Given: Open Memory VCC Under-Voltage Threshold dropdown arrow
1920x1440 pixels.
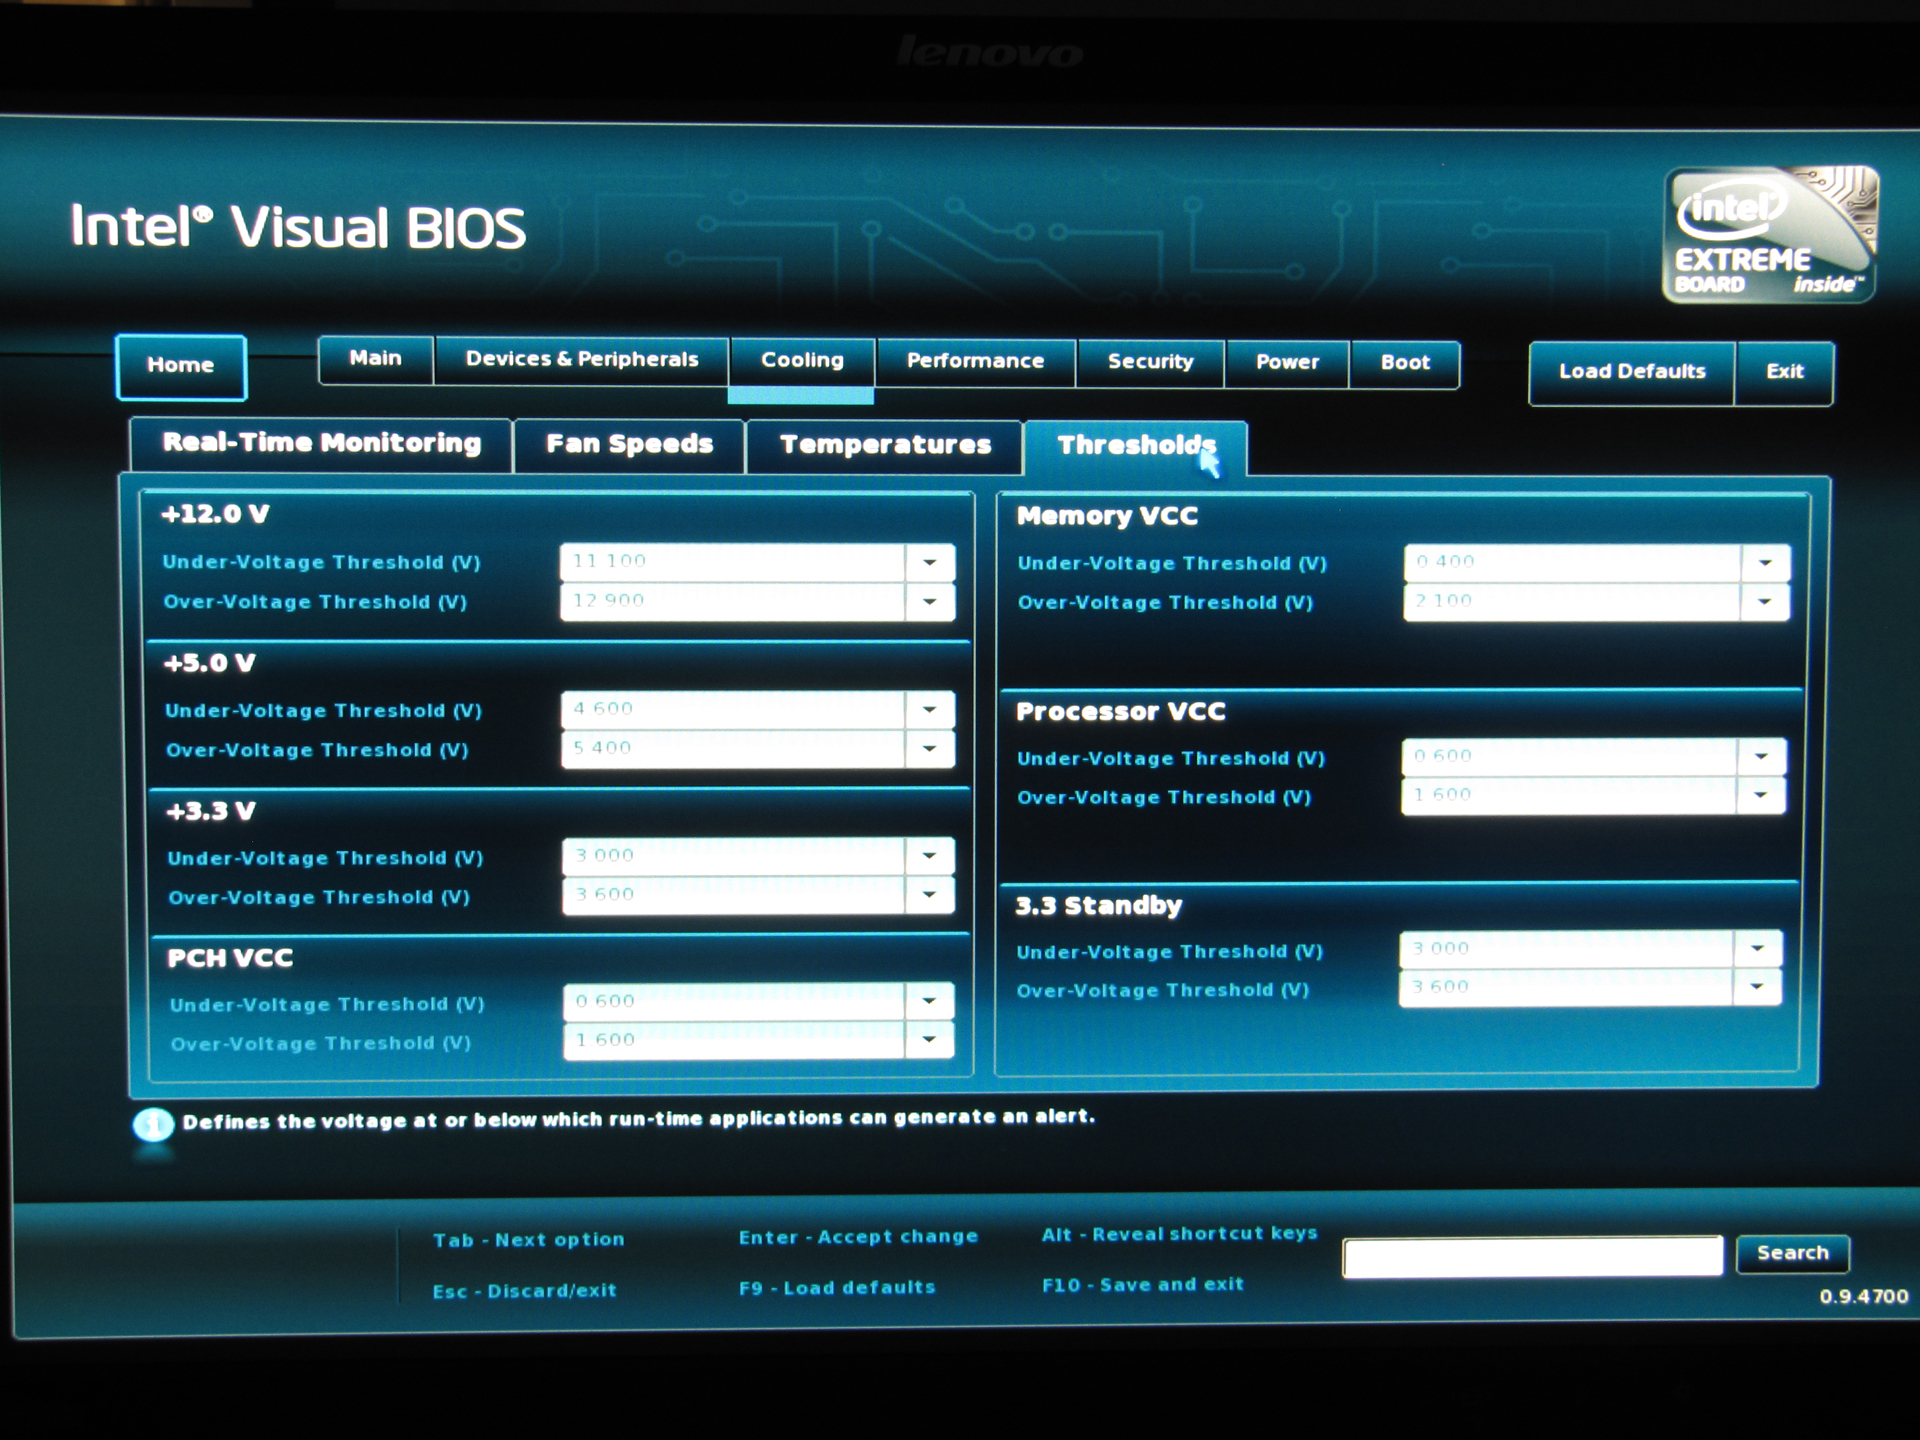Looking at the screenshot, I should [1765, 563].
